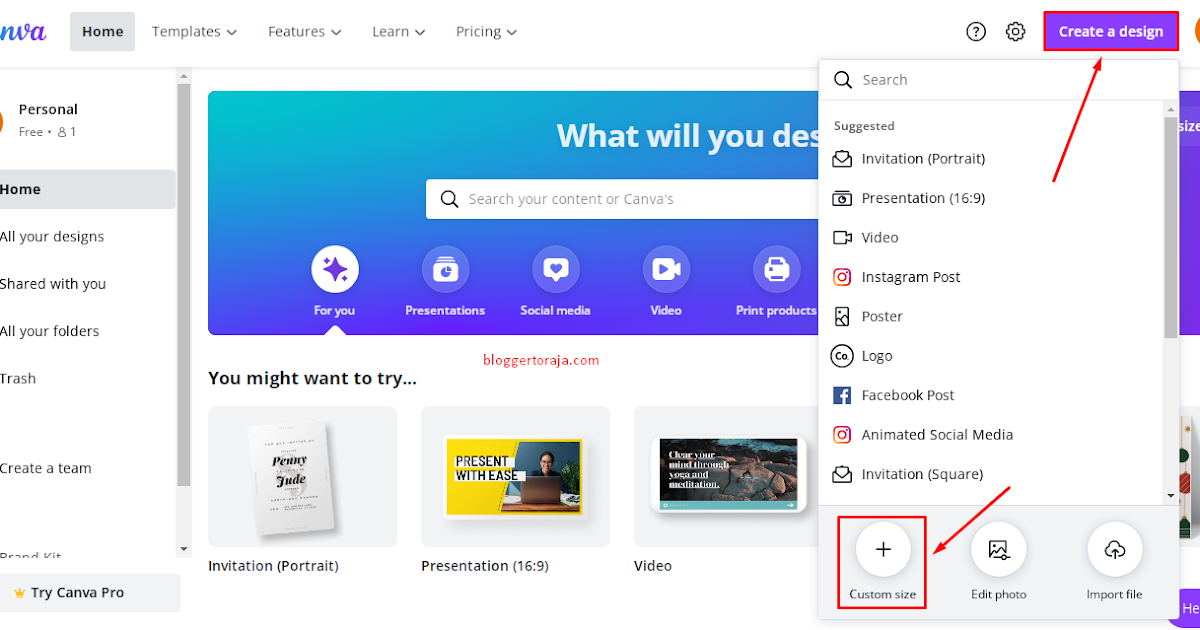This screenshot has width=1200, height=630.
Task: Select Home in the left sidebar
Action: click(x=88, y=189)
